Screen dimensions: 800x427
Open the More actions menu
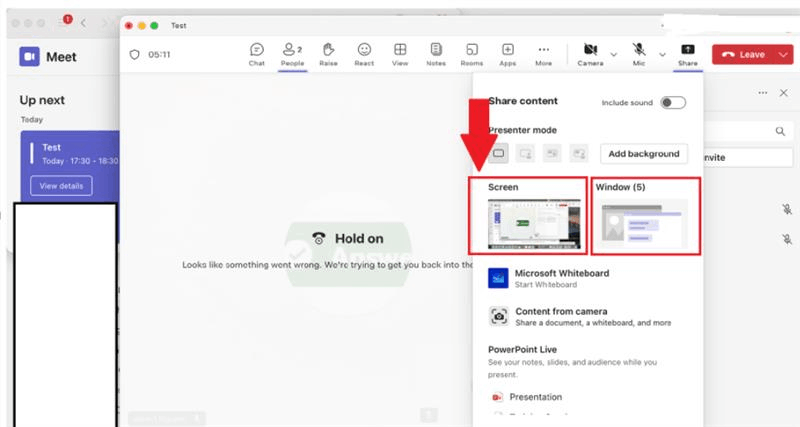543,55
